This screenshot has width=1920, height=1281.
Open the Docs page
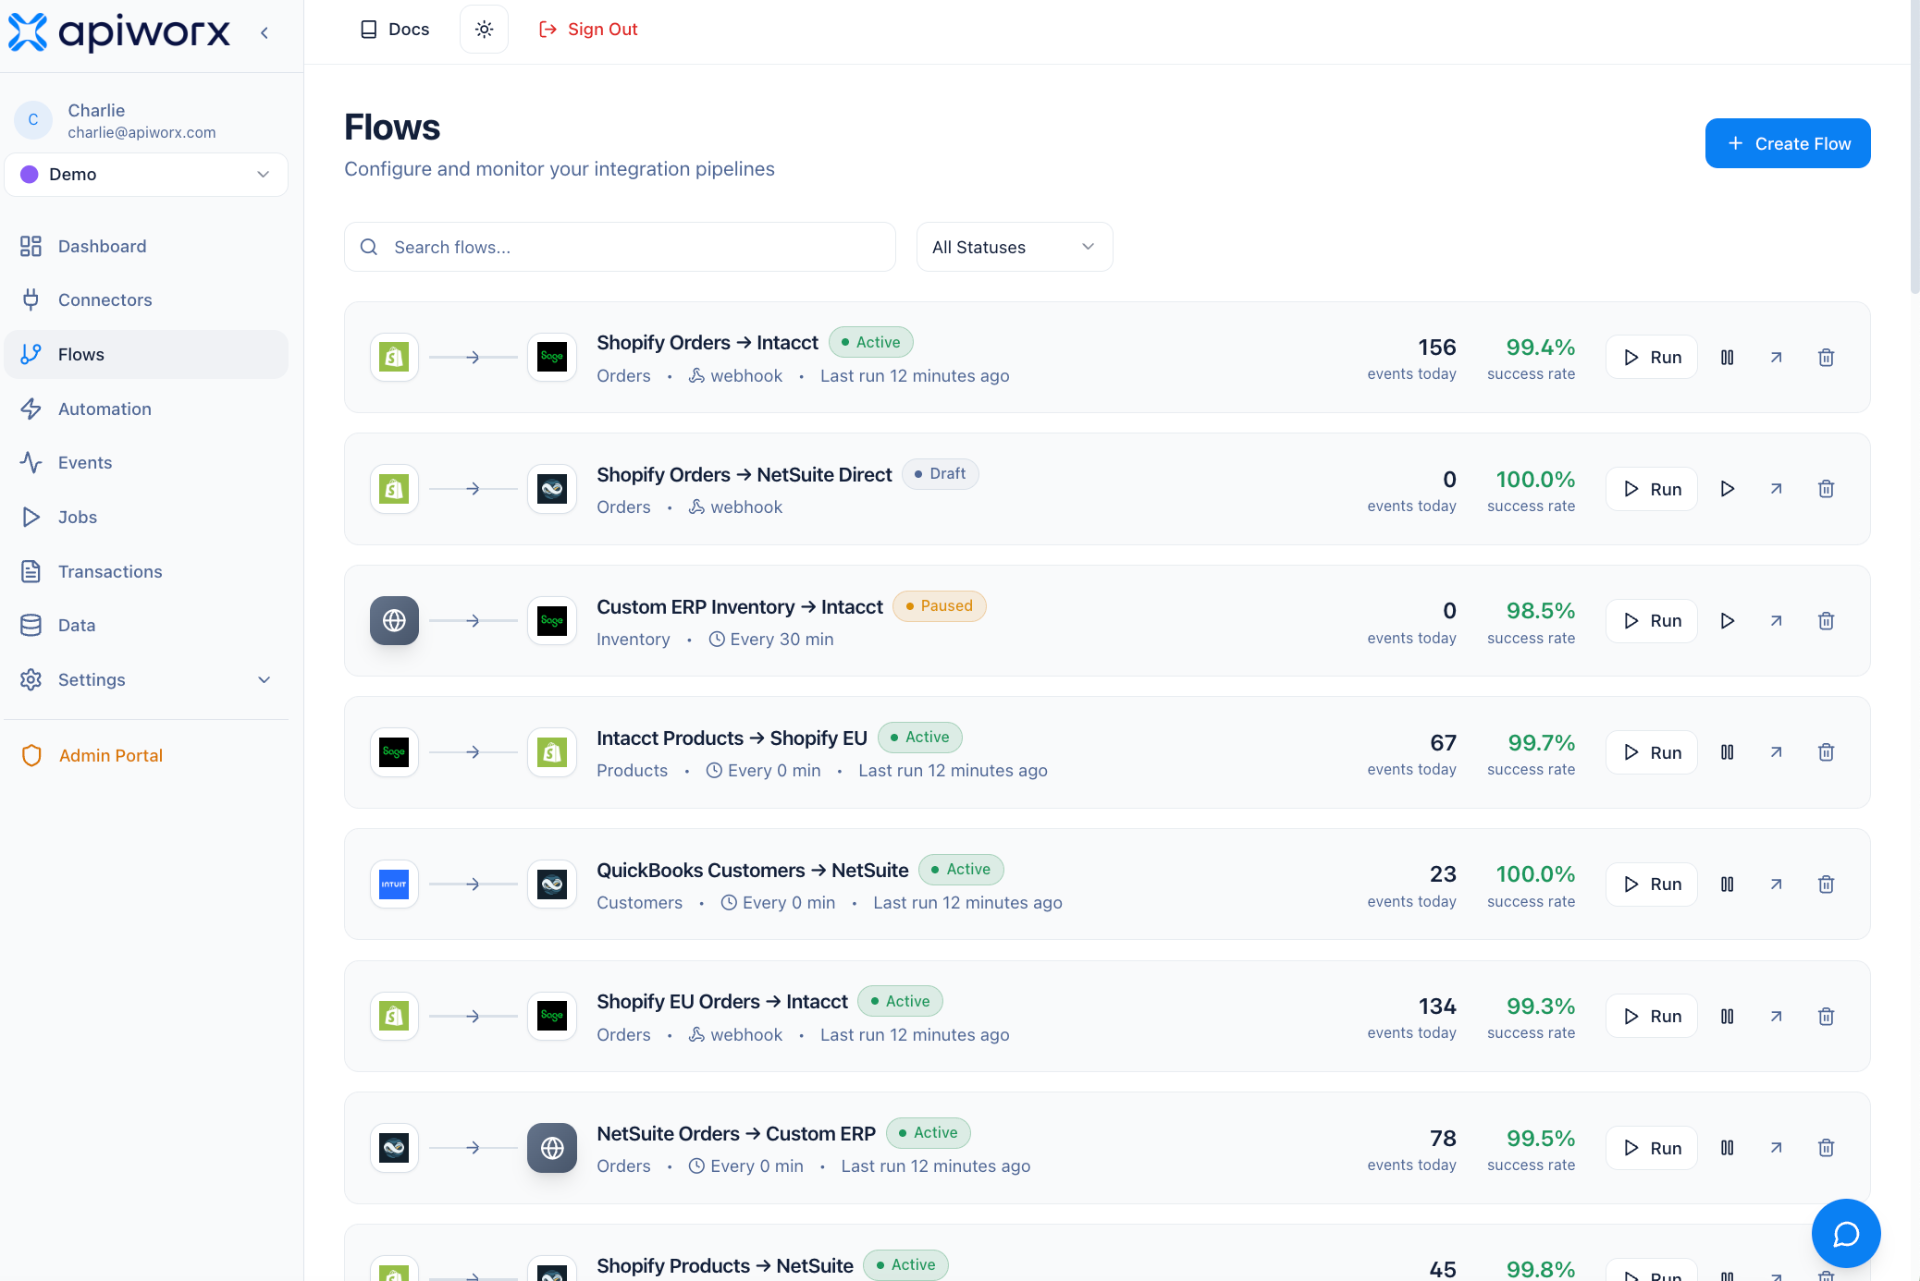click(394, 29)
